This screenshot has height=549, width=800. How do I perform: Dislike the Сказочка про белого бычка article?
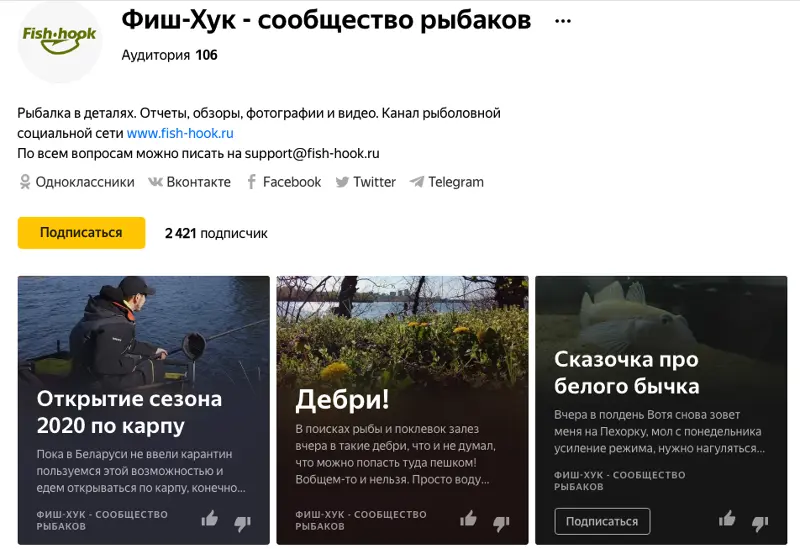(760, 522)
